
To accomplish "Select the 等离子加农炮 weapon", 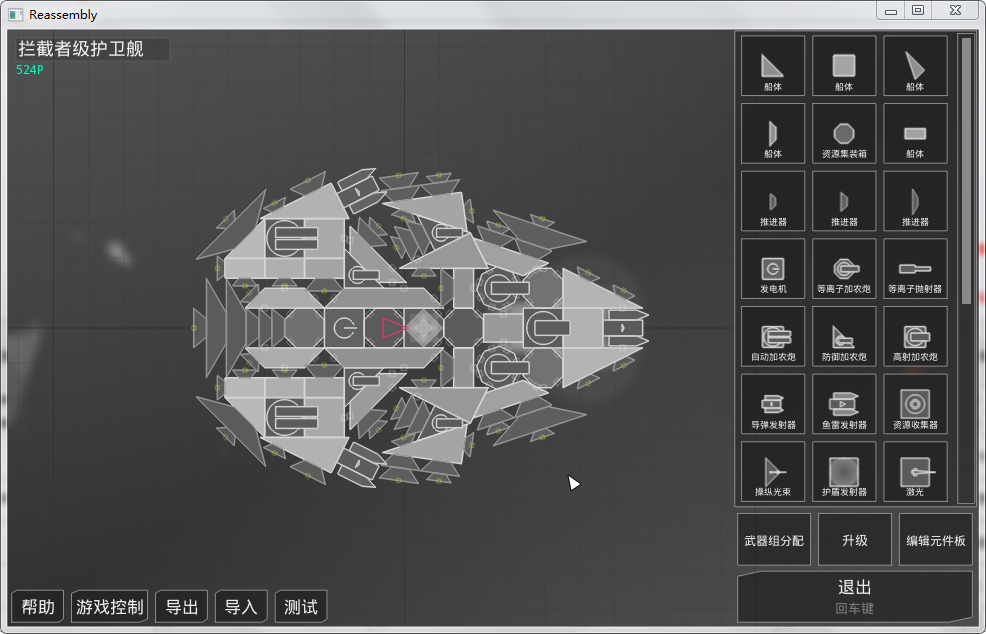I will pyautogui.click(x=844, y=269).
